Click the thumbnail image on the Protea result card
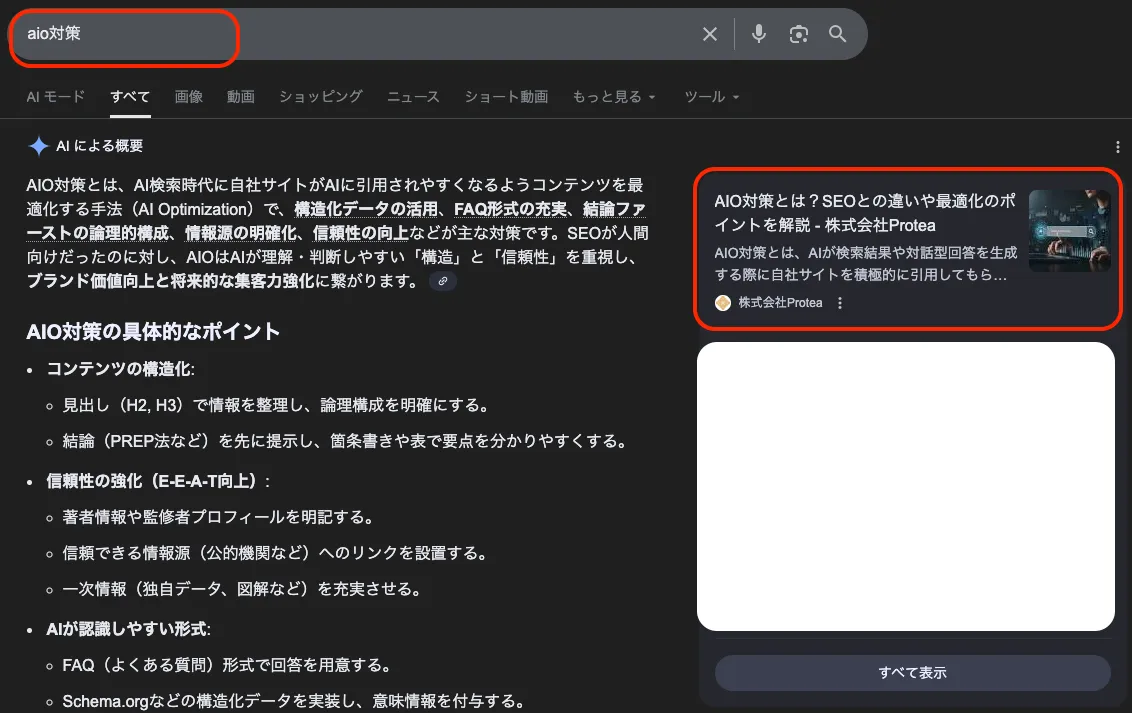The height and width of the screenshot is (713, 1132). pos(1069,229)
